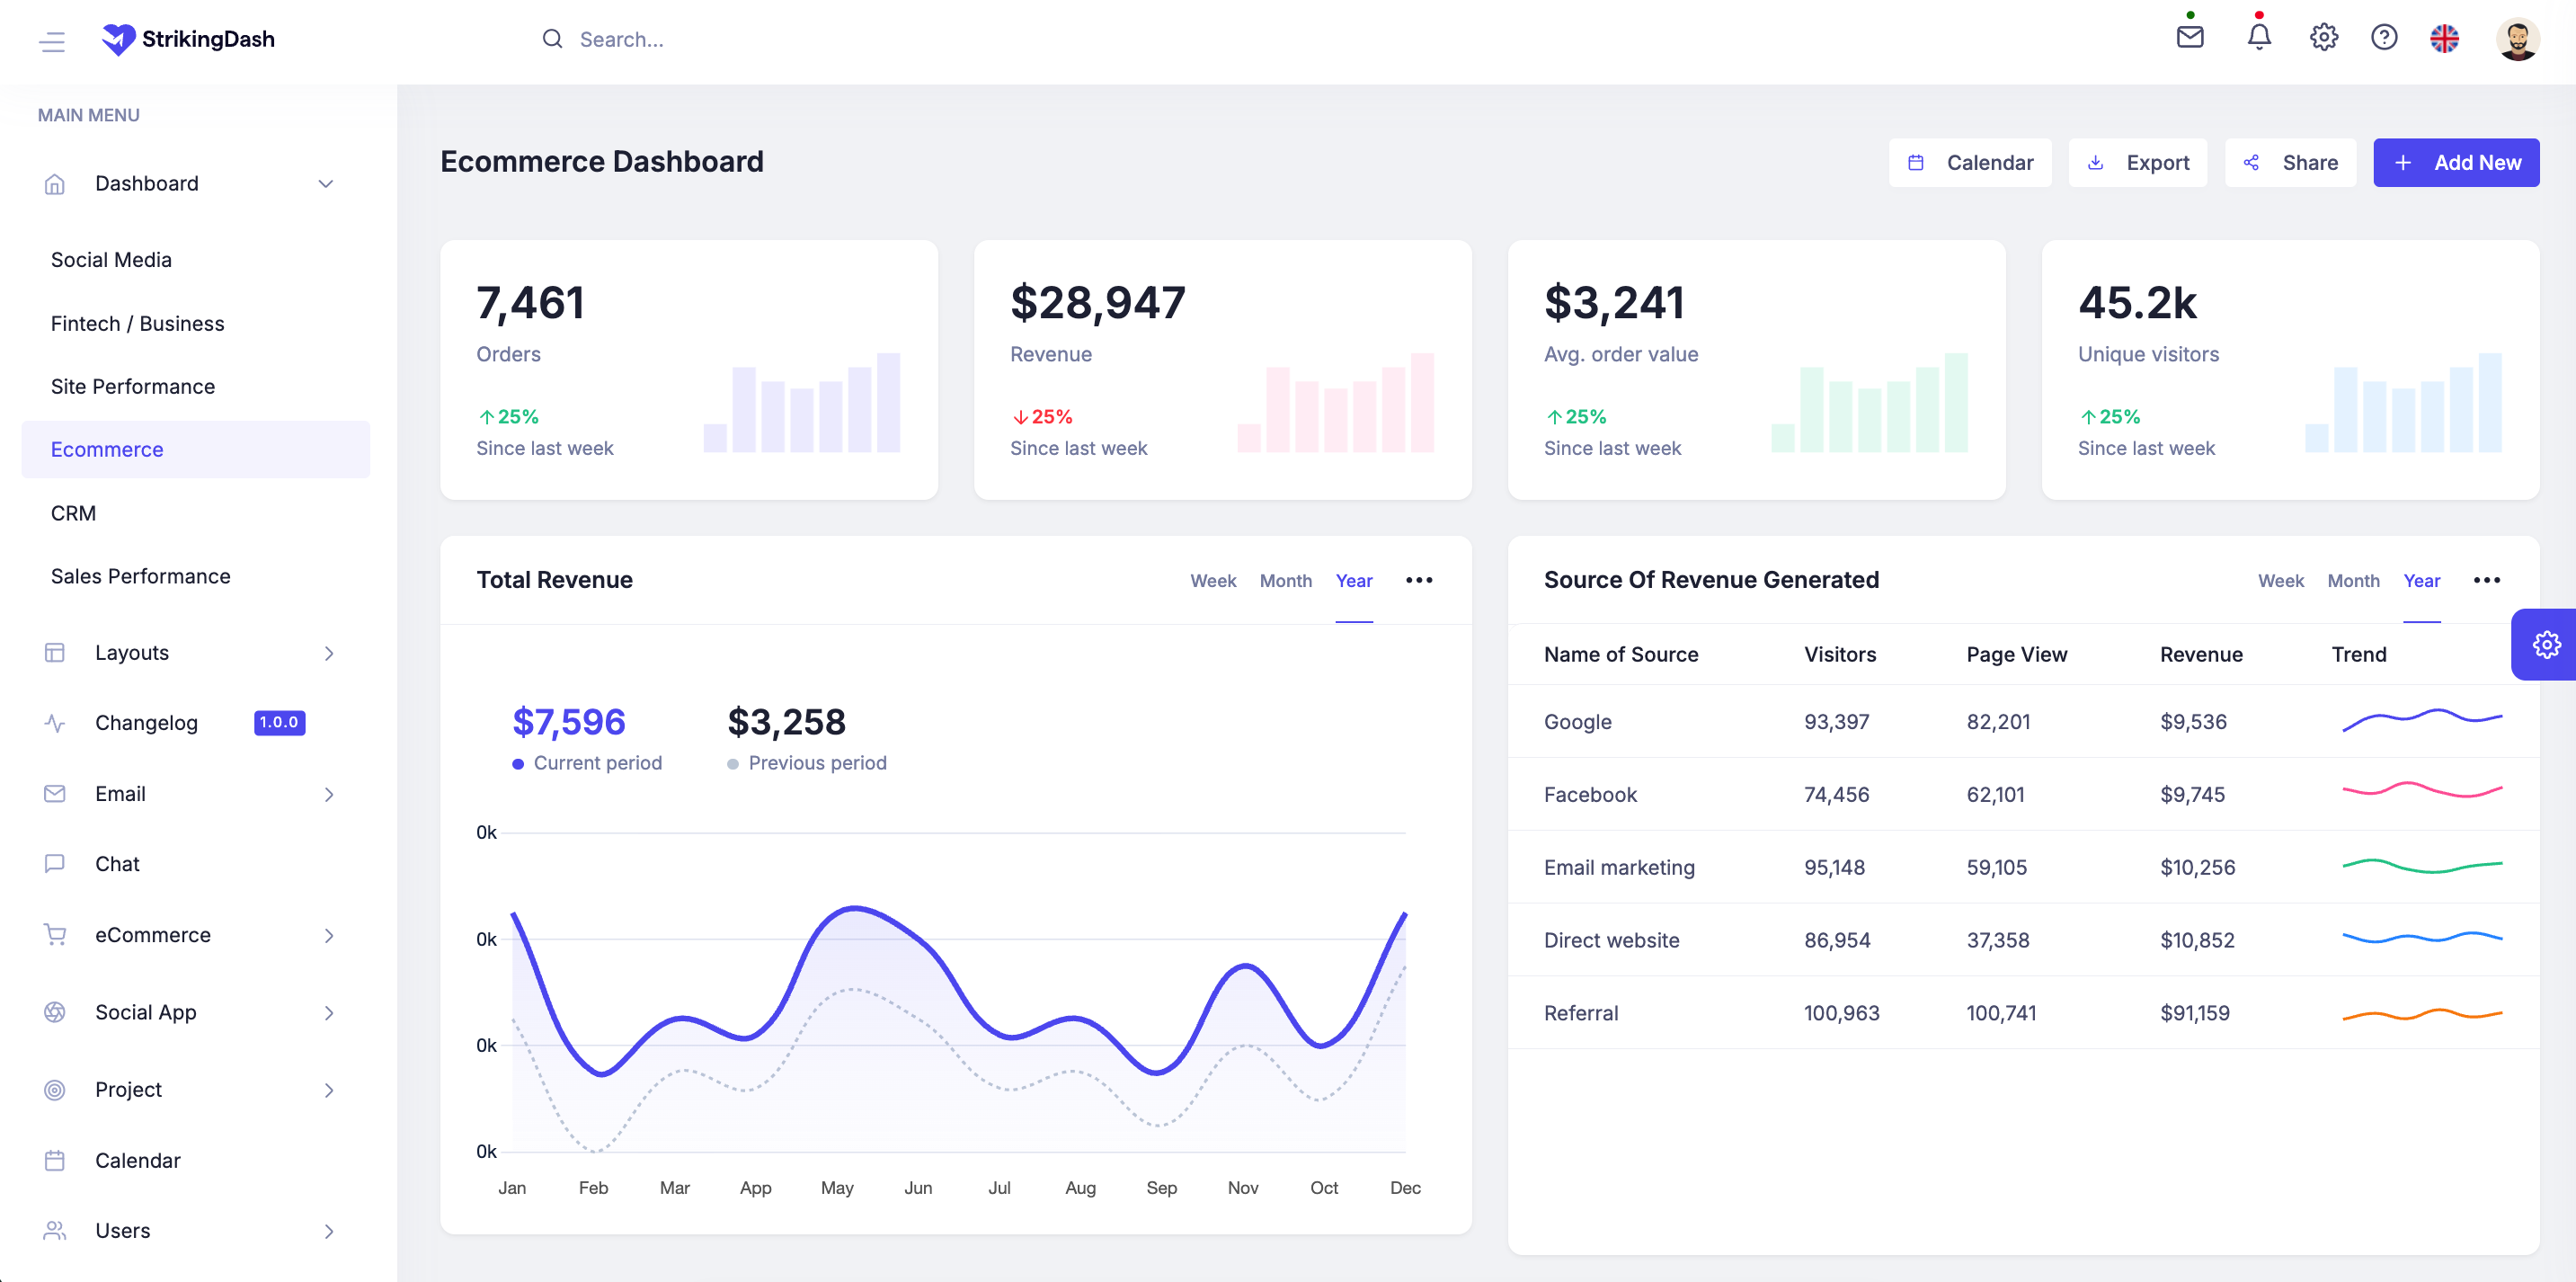Click Facebook visitors value 74,456

click(x=1836, y=794)
